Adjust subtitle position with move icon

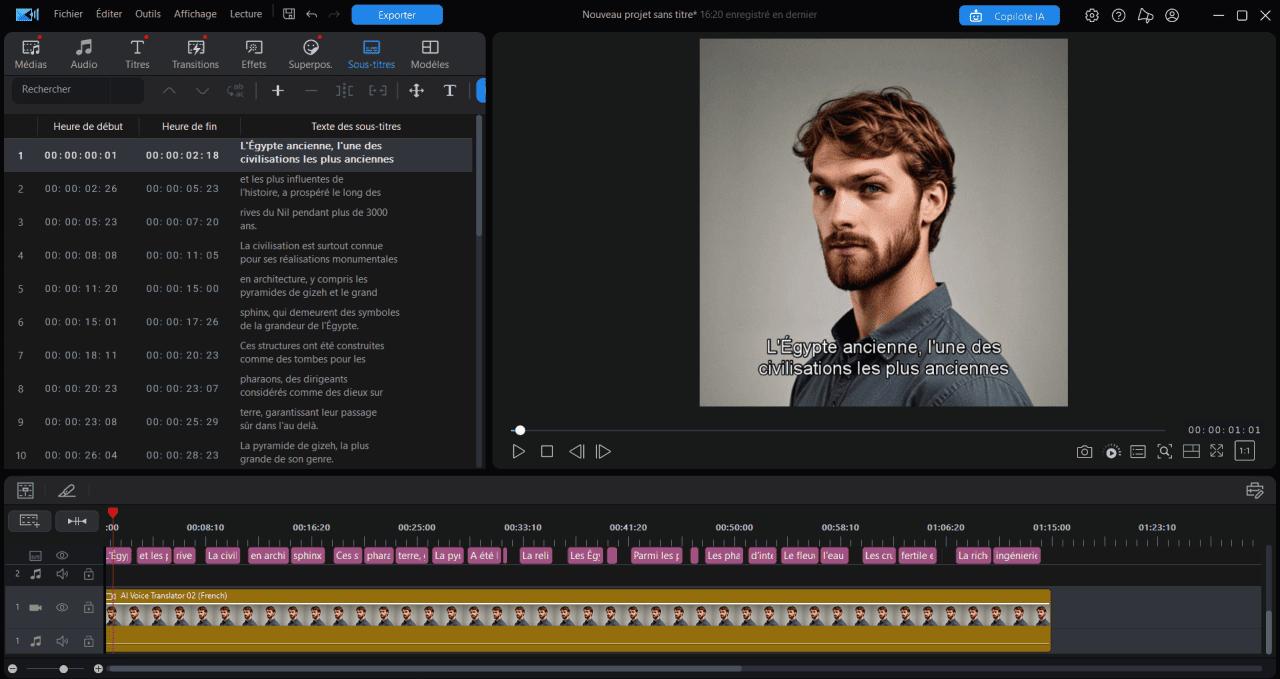click(x=417, y=91)
